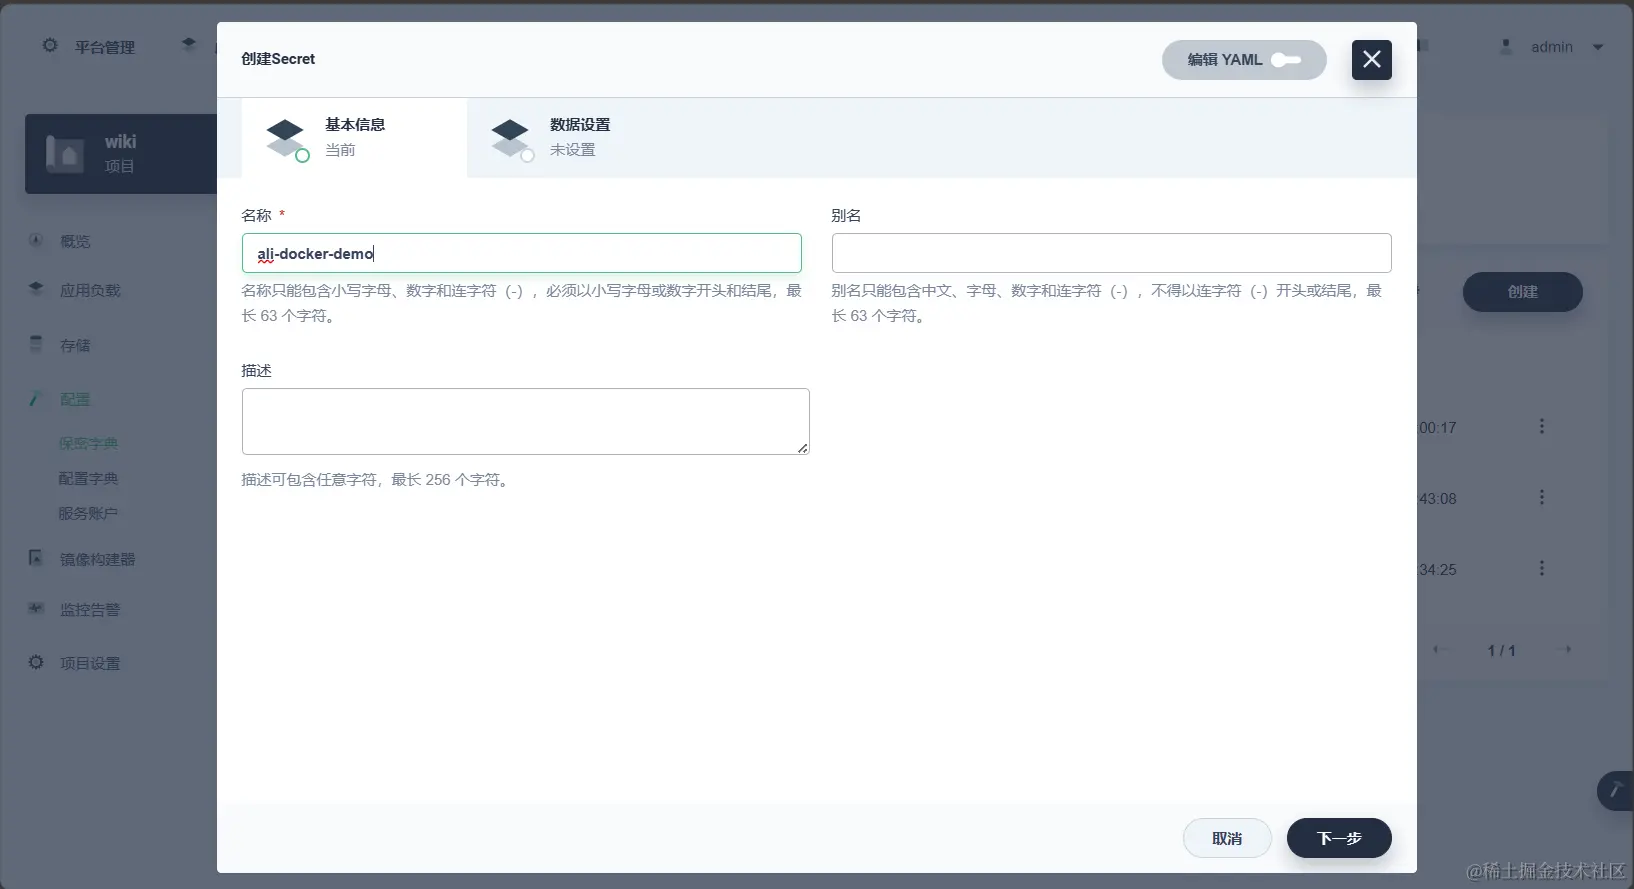This screenshot has height=889, width=1634.
Task: Open the 数据设置 step tab
Action: pos(579,138)
